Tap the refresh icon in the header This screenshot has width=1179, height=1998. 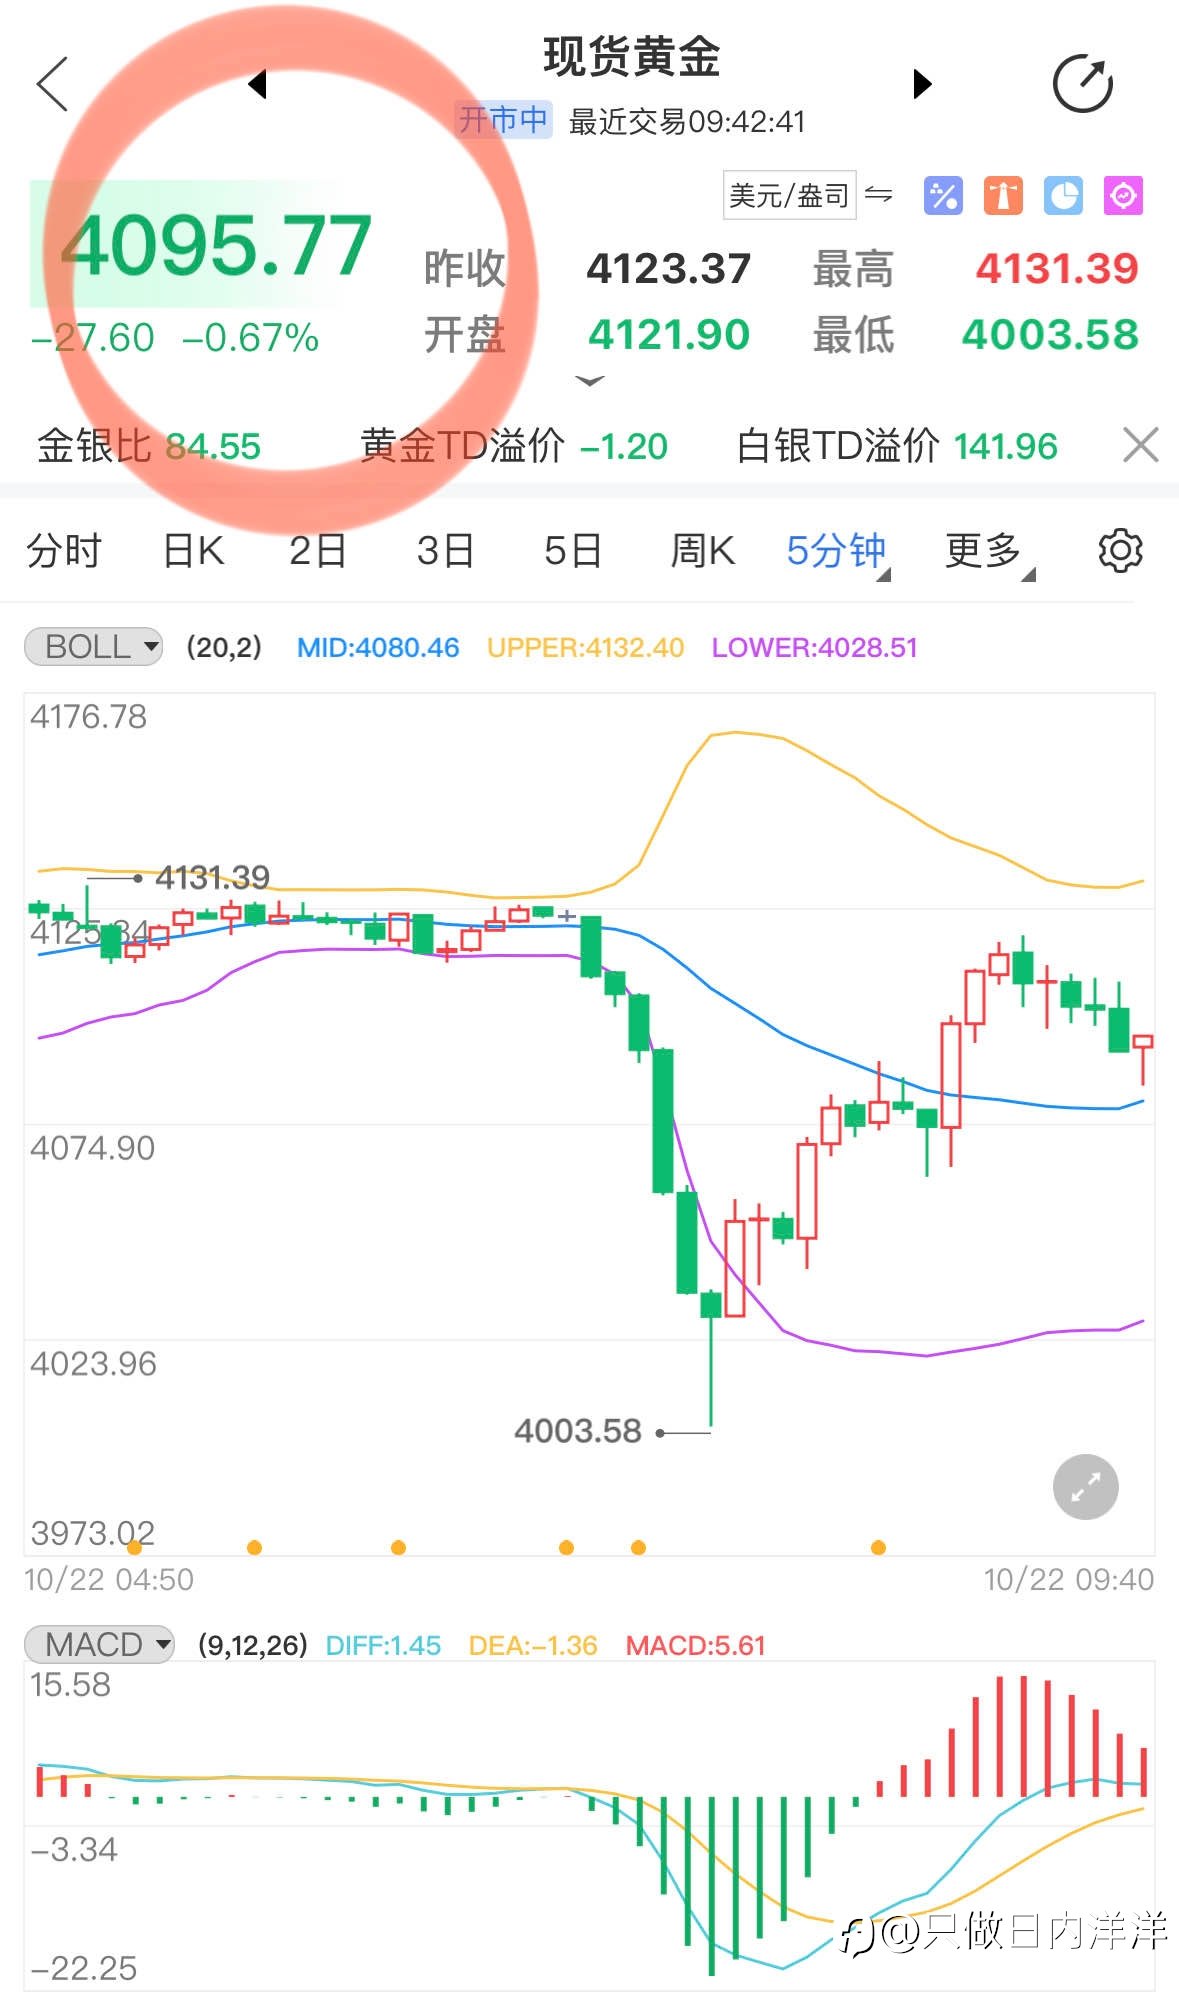tap(1083, 84)
